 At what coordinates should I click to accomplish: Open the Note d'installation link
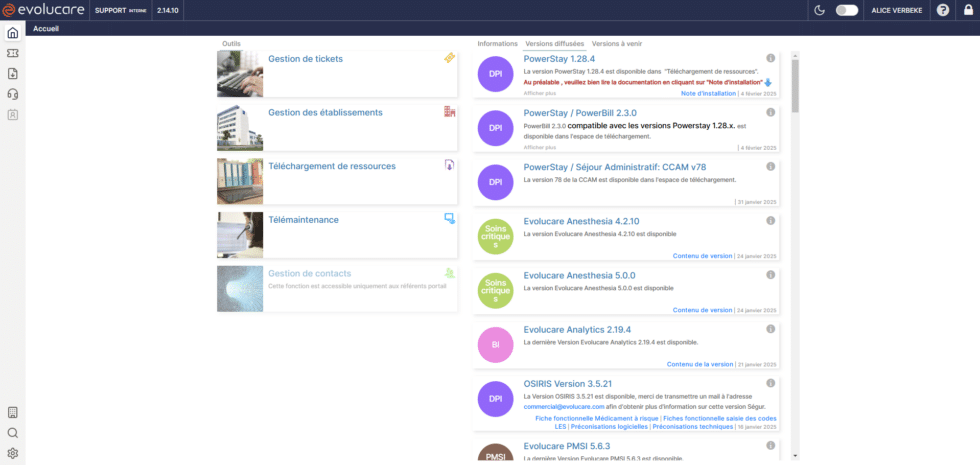708,93
